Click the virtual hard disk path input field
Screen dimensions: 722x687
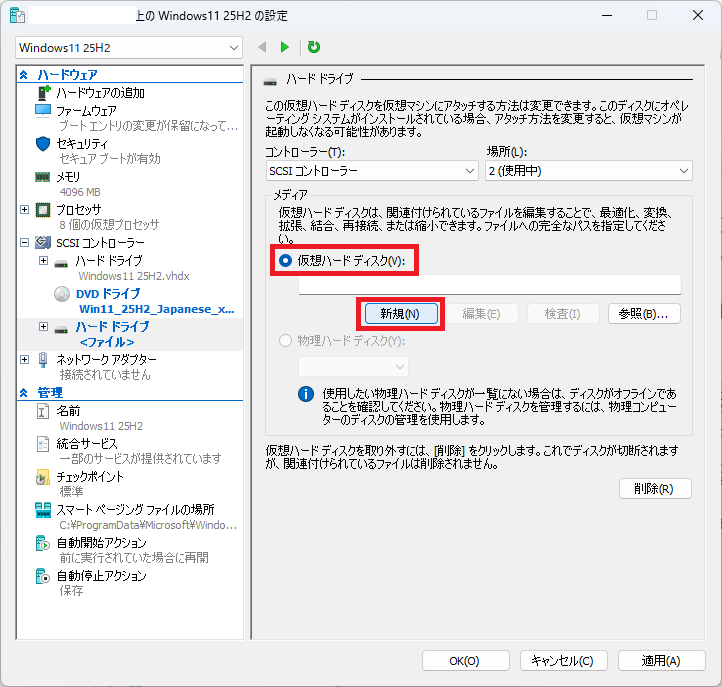coord(489,284)
